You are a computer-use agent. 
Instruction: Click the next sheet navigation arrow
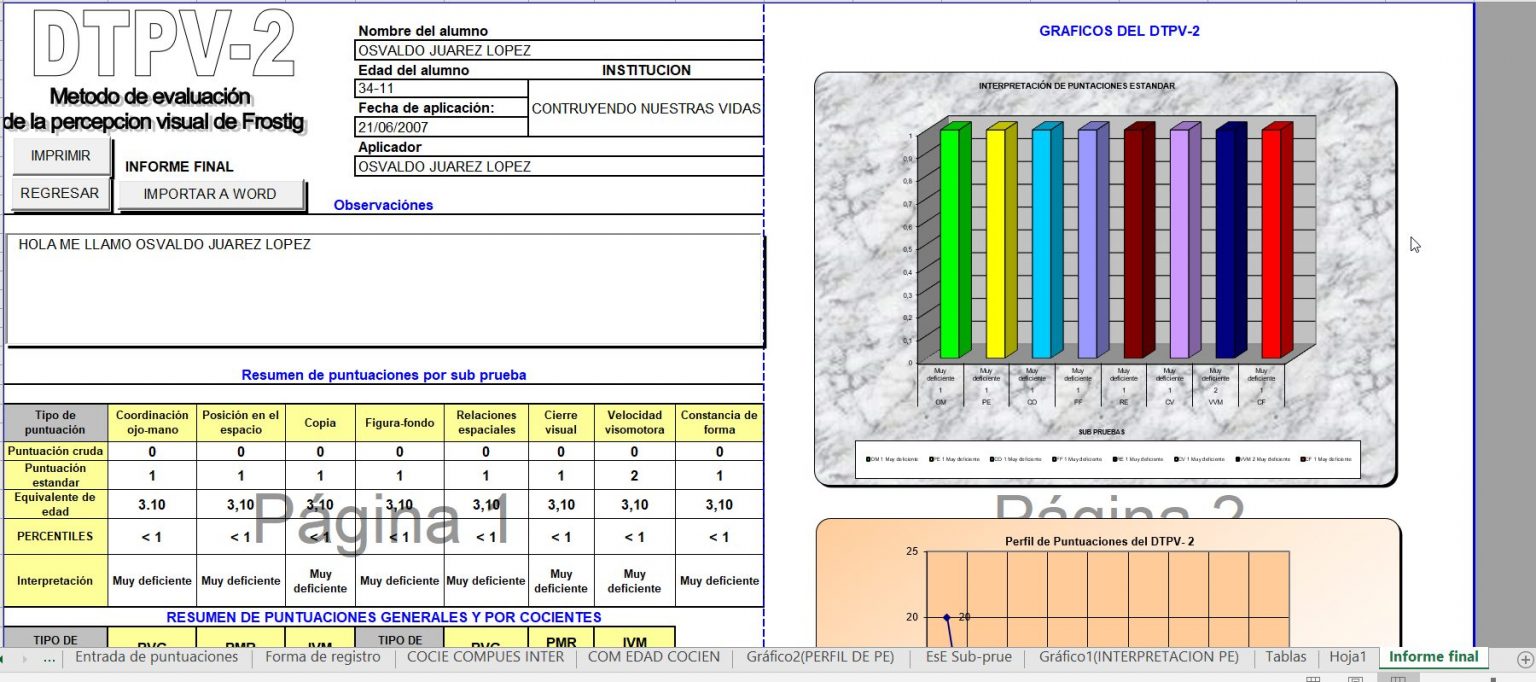click(25, 660)
